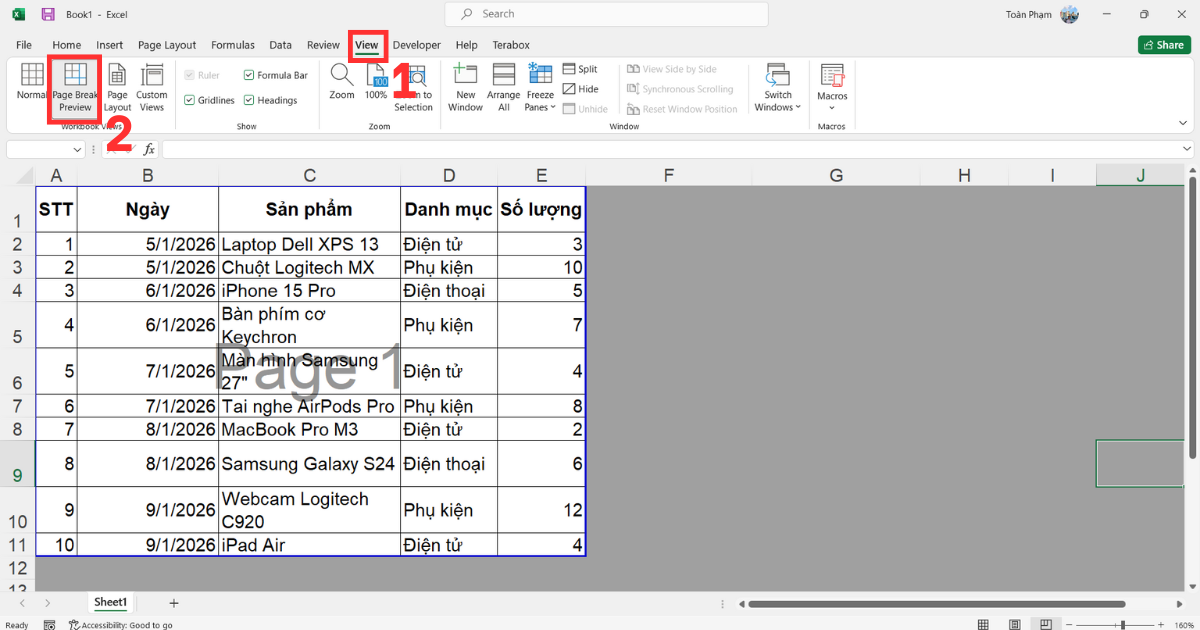Click the Select All corner
This screenshot has height=630, width=1200.
[17, 175]
